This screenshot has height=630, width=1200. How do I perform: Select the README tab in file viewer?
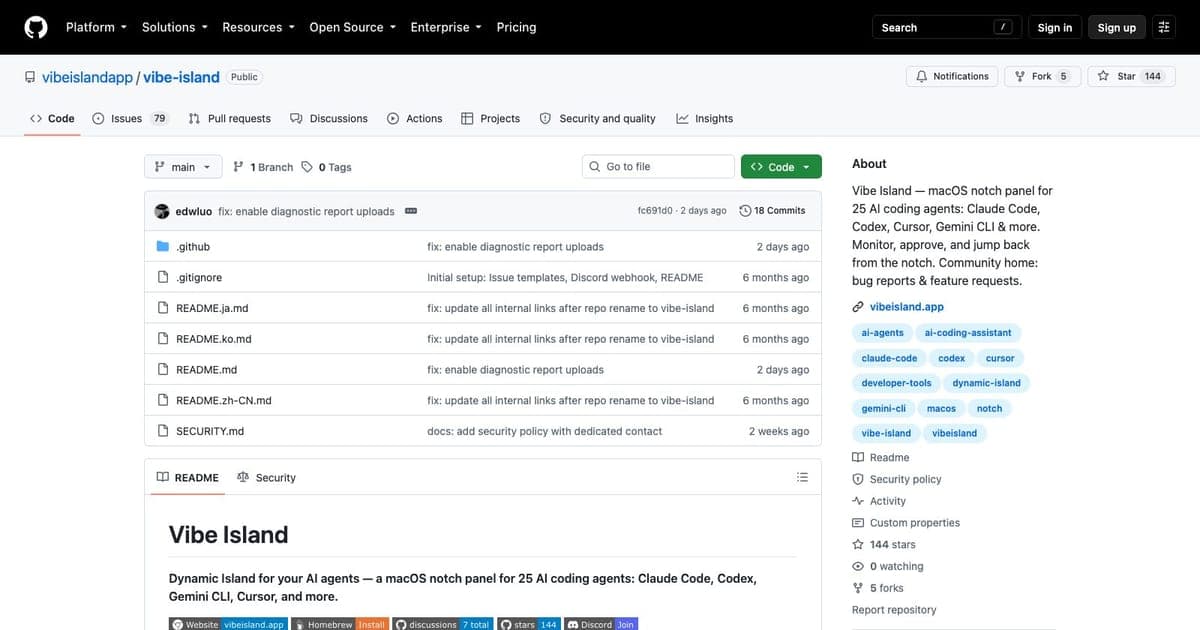point(187,477)
